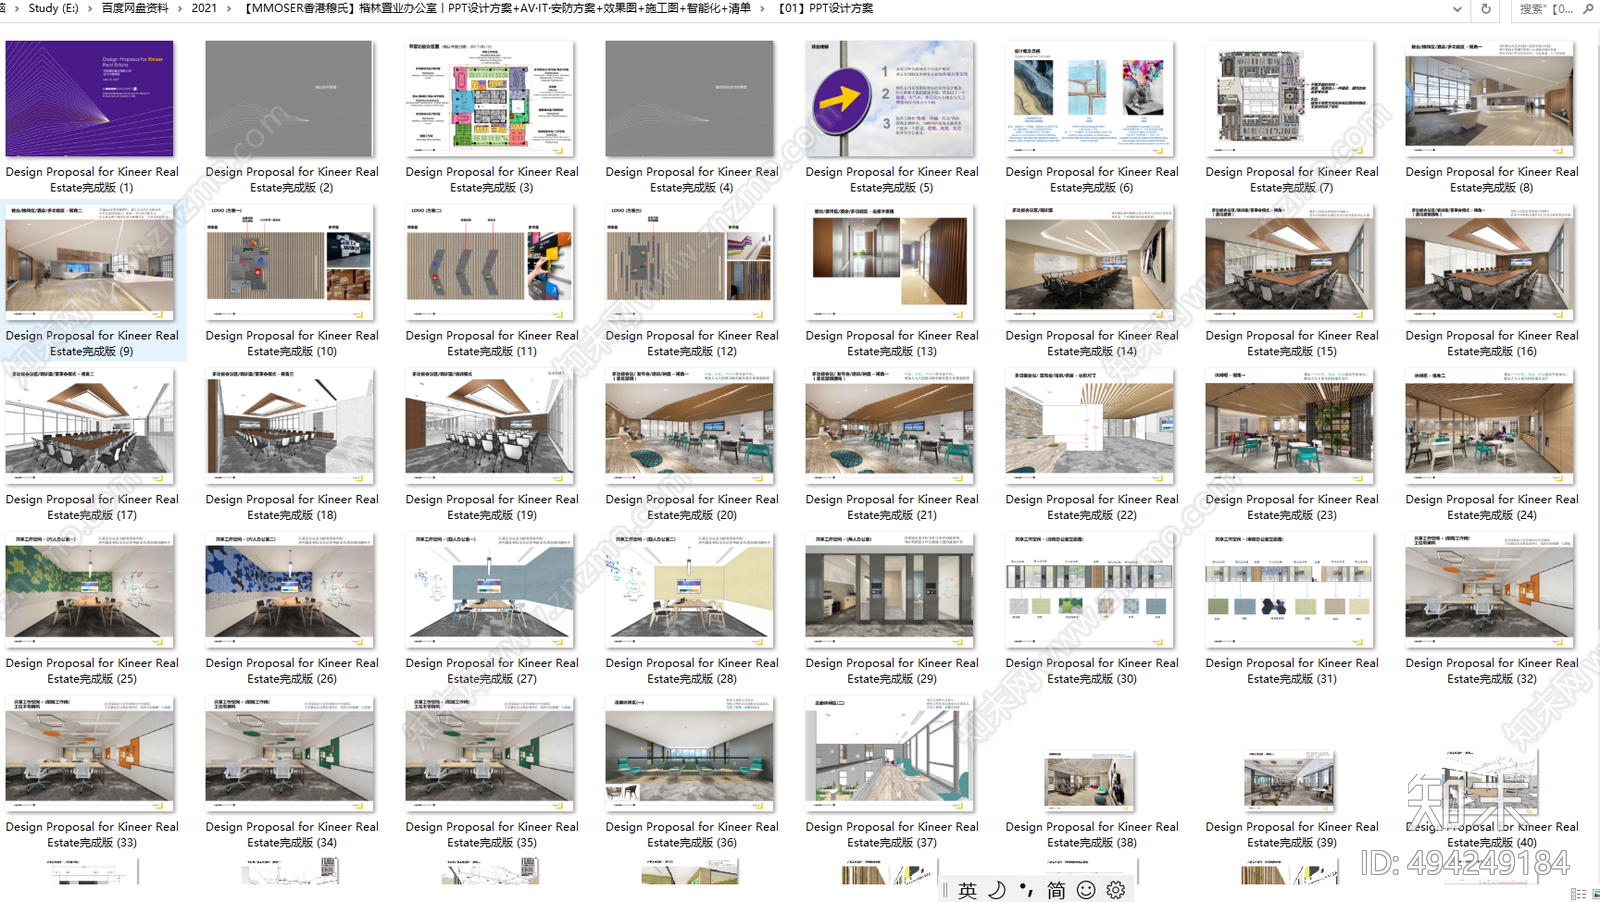Toggle the IME half-moon width icon
The image size is (1600, 902).
[x=997, y=890]
